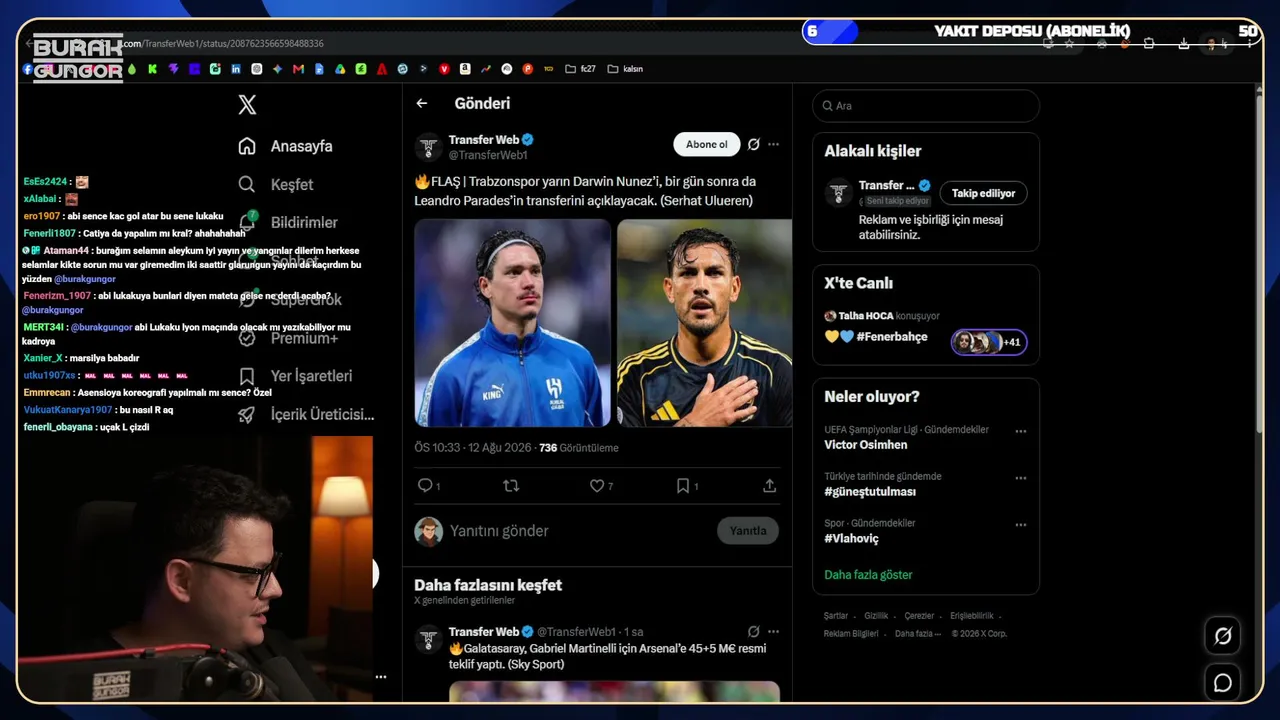This screenshot has height=720, width=1280.
Task: Click the 736 Görüntüleme view count
Action: 578,448
